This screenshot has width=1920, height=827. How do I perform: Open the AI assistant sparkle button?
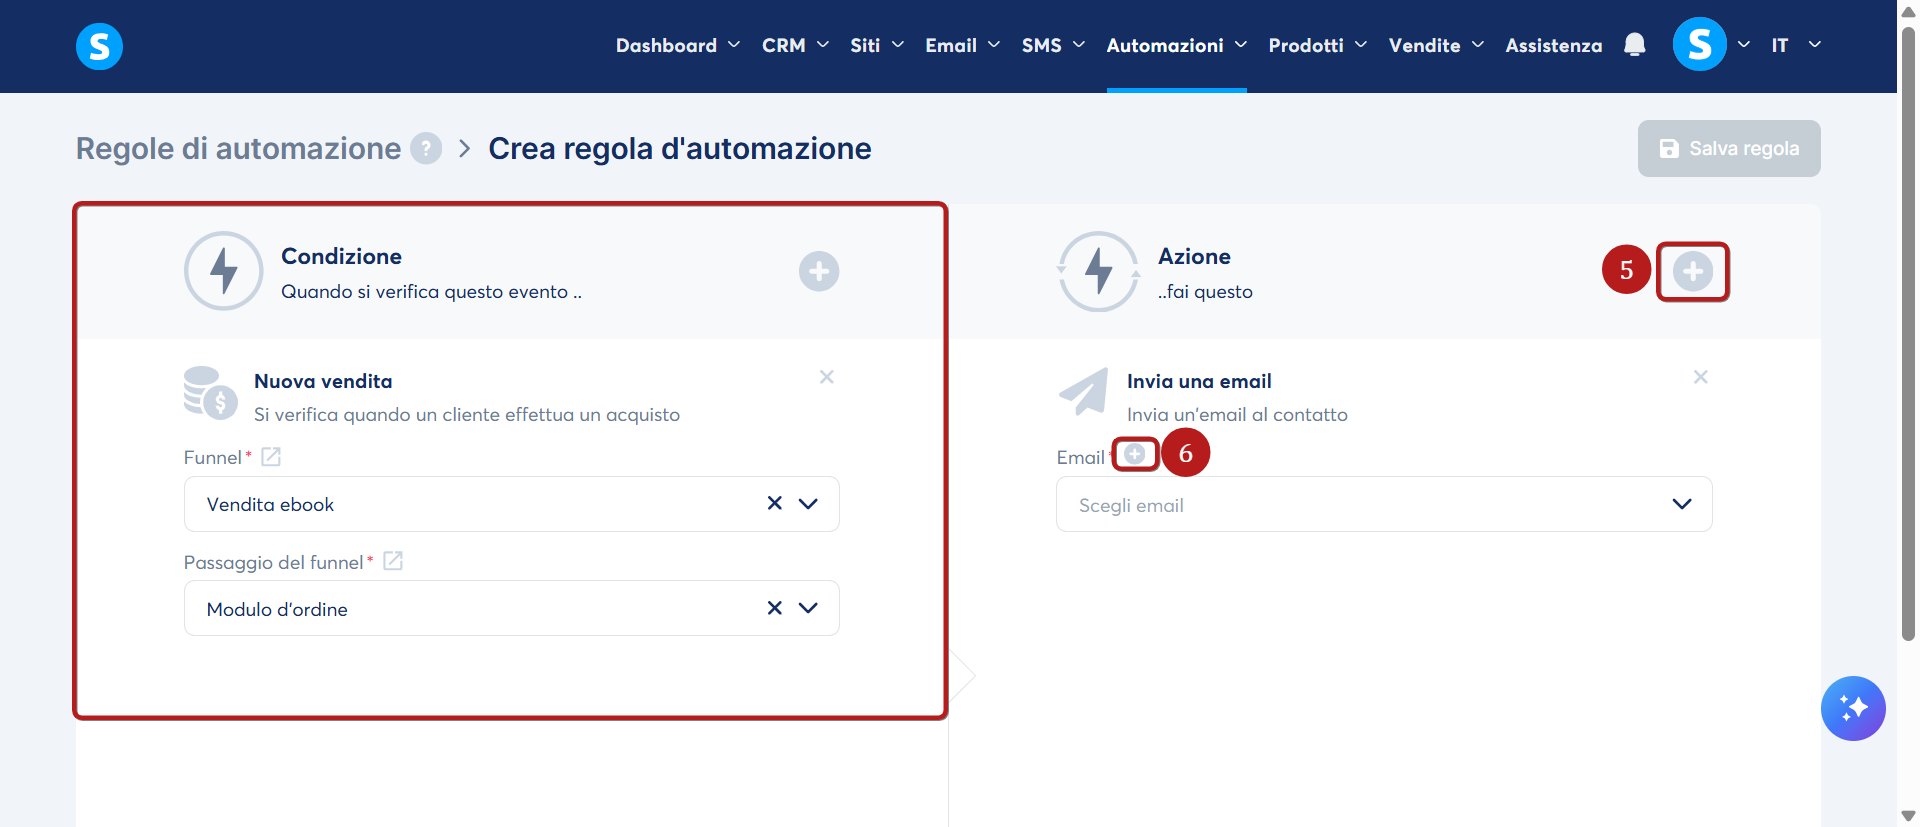pyautogui.click(x=1852, y=708)
